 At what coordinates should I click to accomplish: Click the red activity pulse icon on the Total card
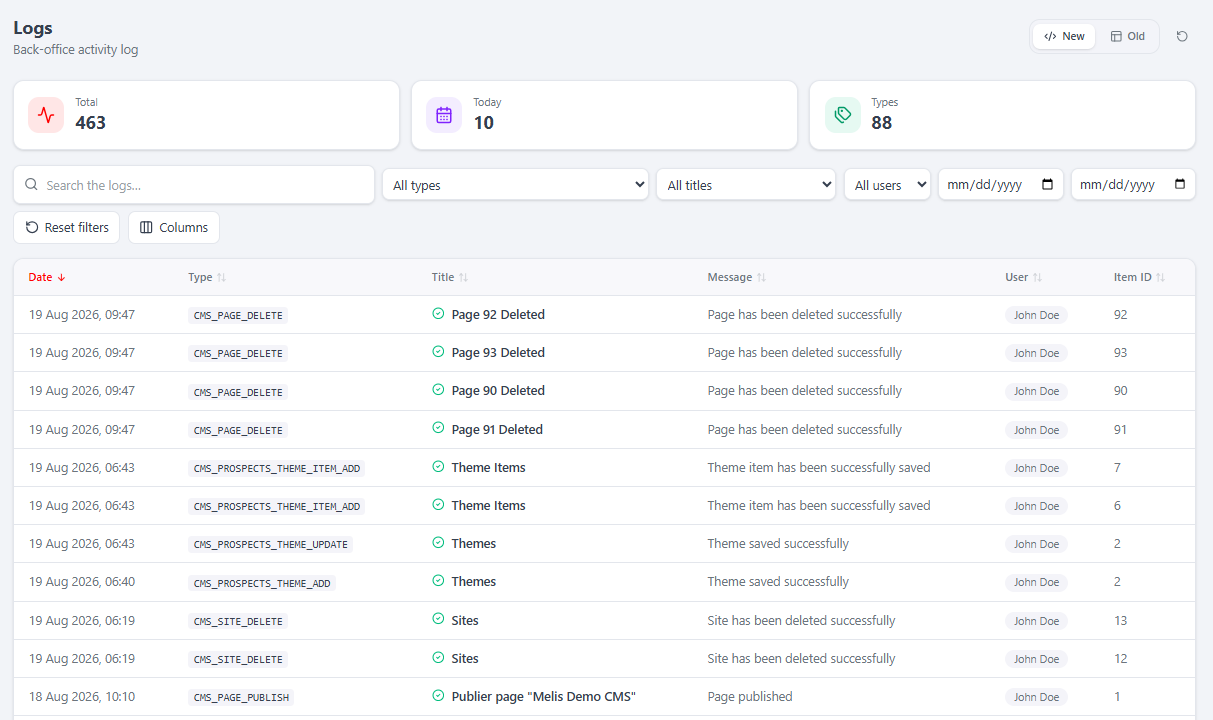tap(46, 115)
